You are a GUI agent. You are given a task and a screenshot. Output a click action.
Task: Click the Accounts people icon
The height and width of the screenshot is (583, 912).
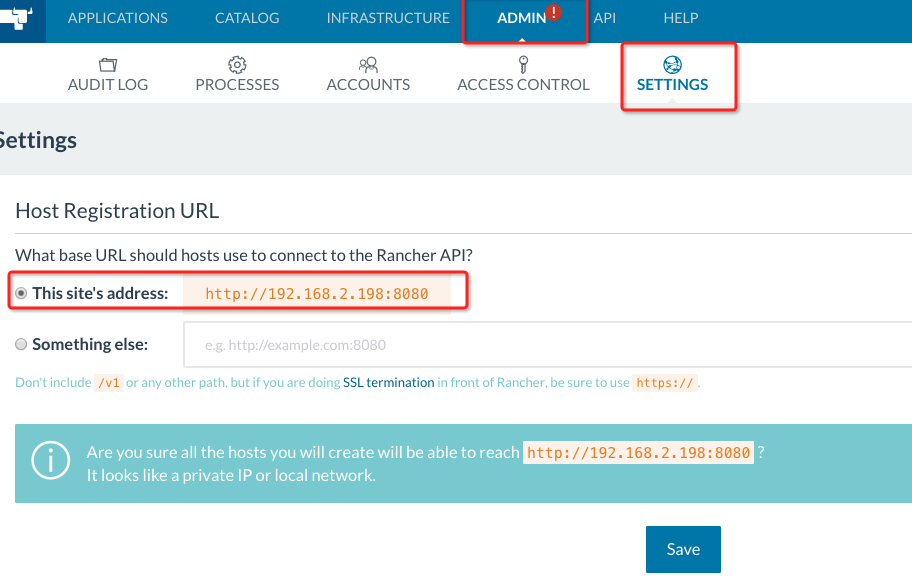point(368,65)
